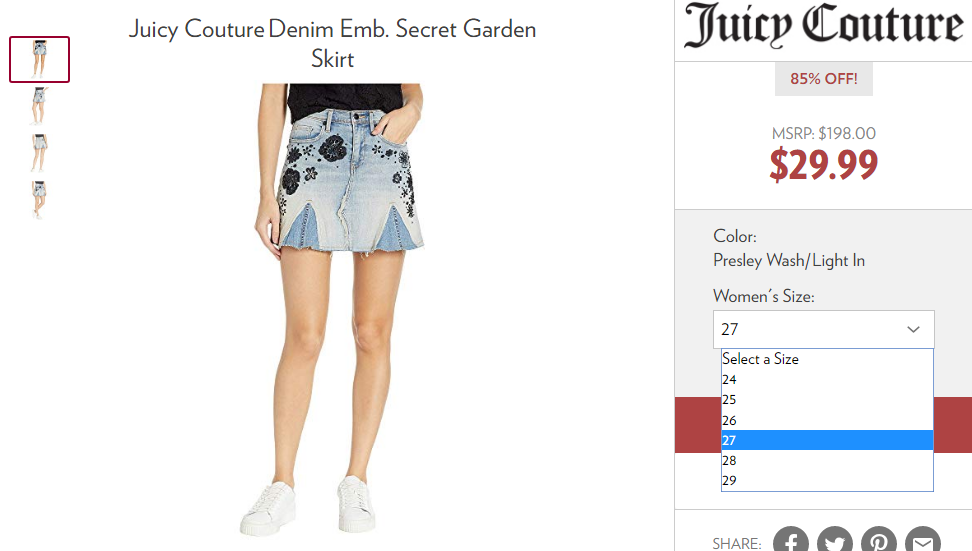Show third skirt thumbnail image

(x=39, y=152)
